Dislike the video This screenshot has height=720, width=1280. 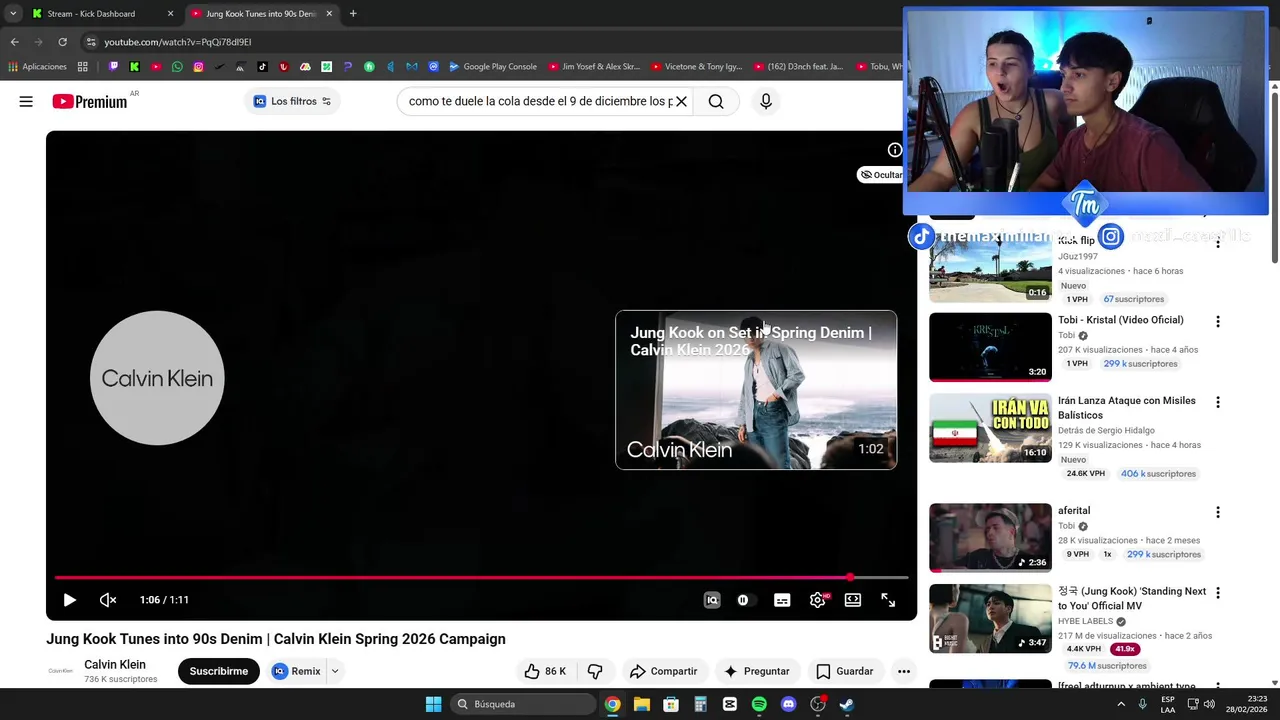click(595, 671)
